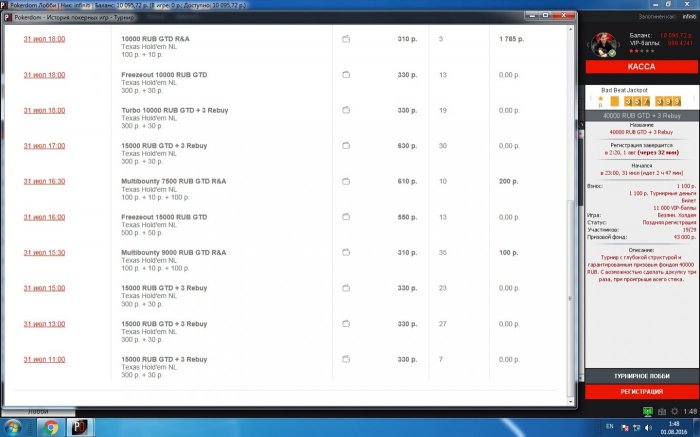Open hand history icon for Freezeout 15000 RUB GTD row
Screen dimensions: 700x437
tap(346, 217)
